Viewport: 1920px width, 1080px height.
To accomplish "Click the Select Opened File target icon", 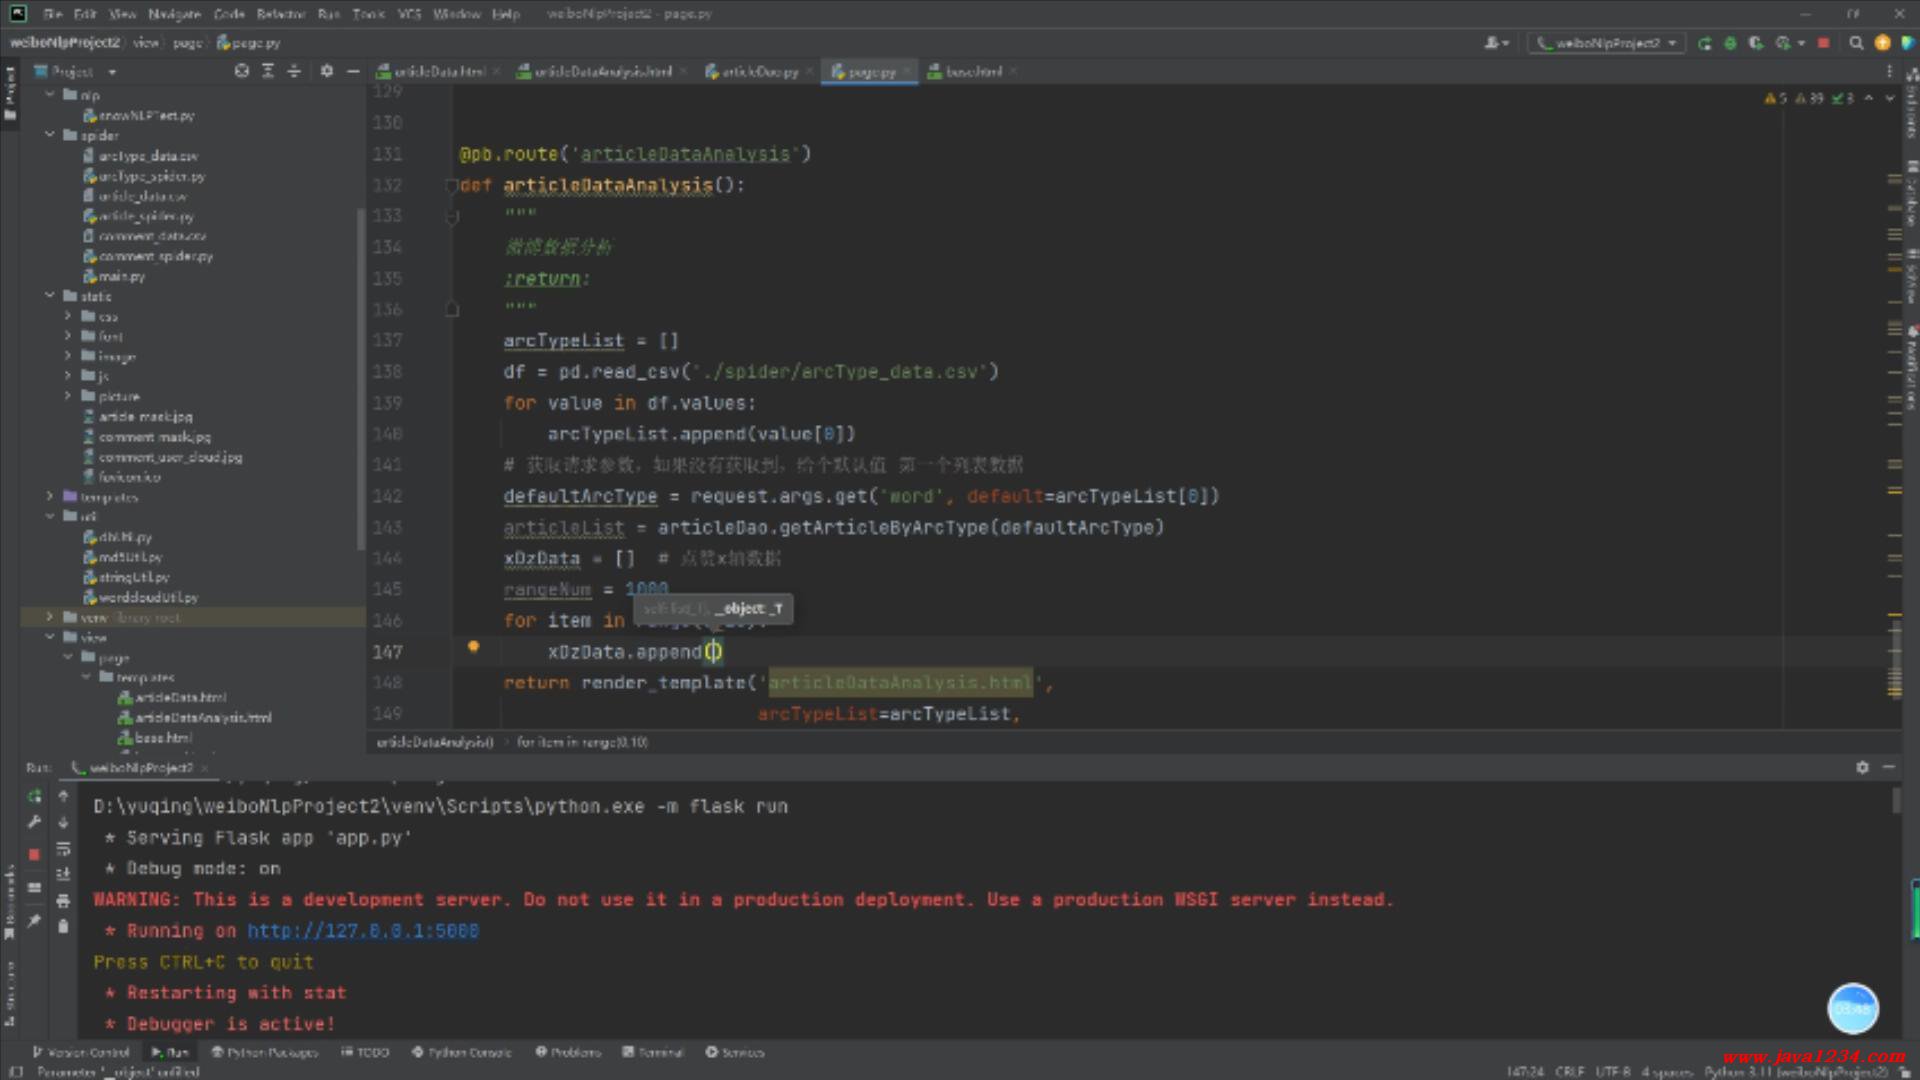I will tap(241, 71).
